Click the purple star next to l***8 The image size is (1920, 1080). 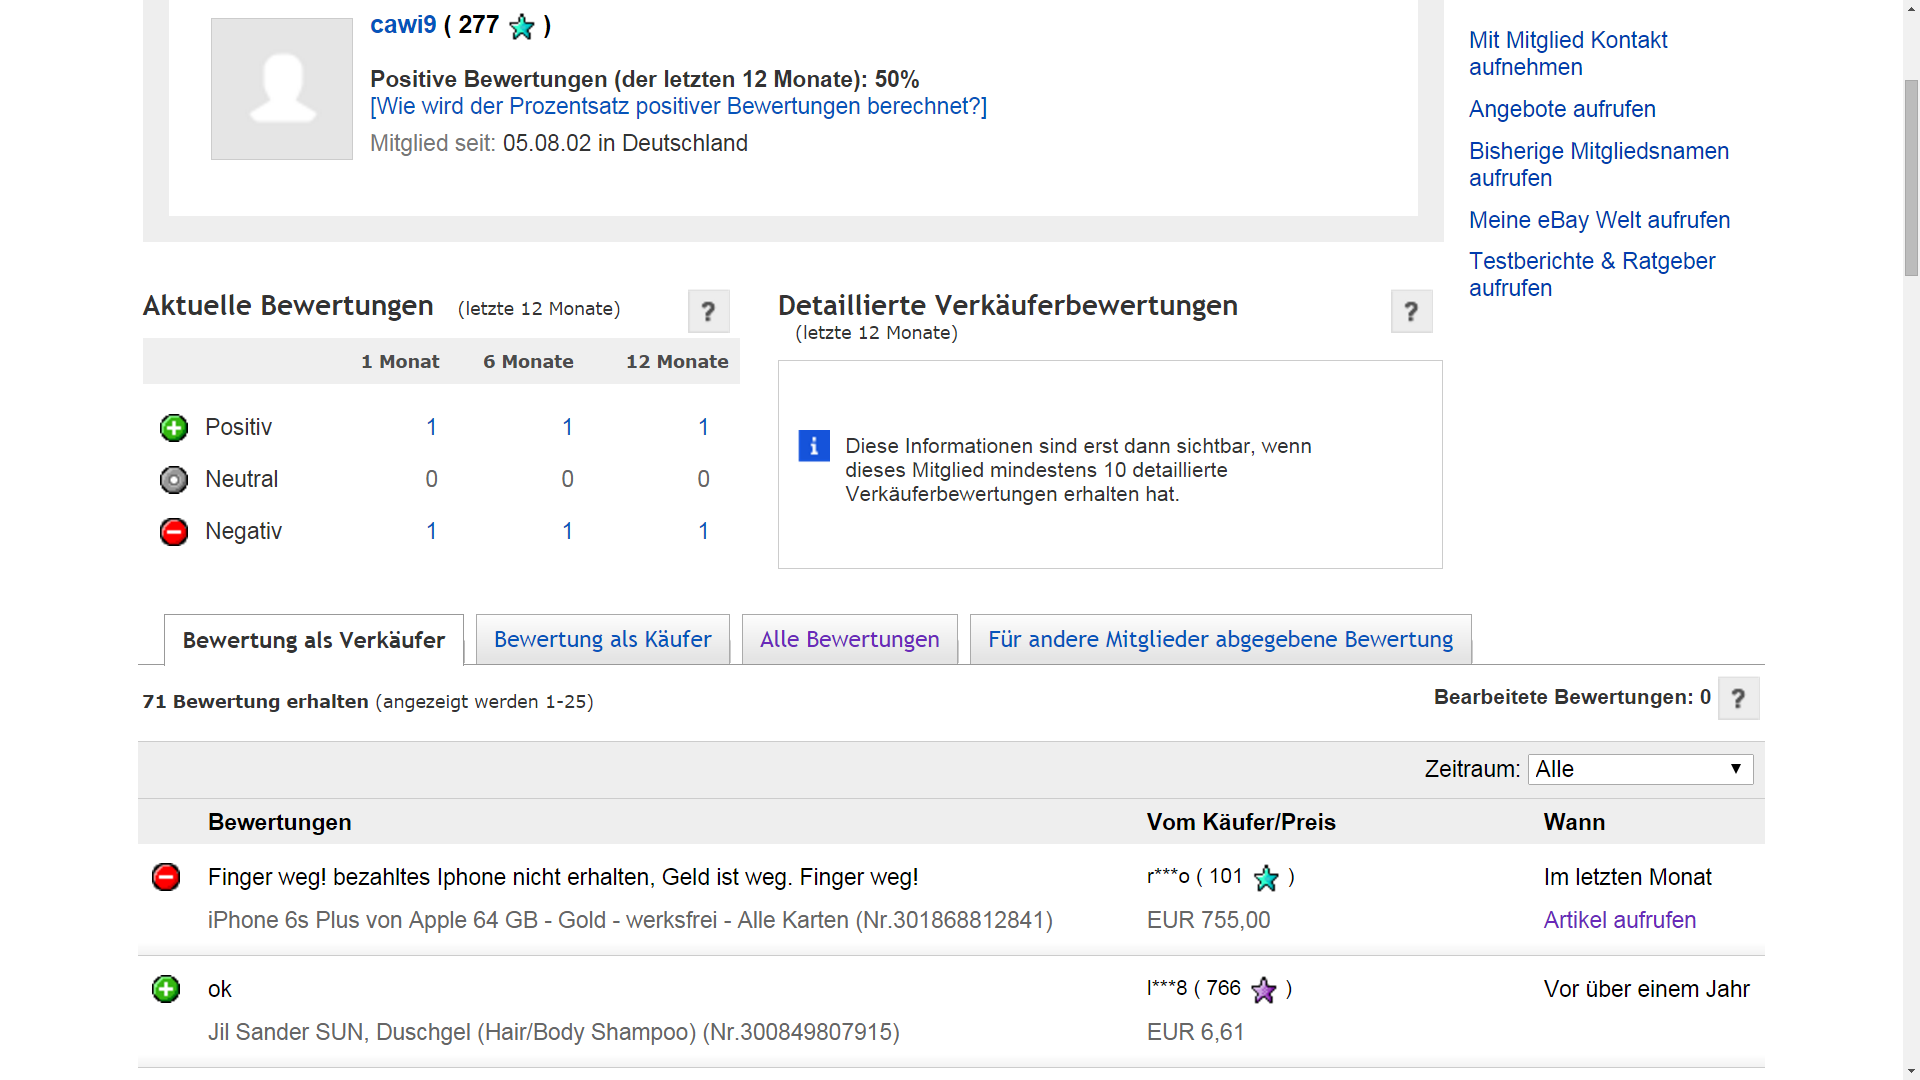pos(1264,990)
